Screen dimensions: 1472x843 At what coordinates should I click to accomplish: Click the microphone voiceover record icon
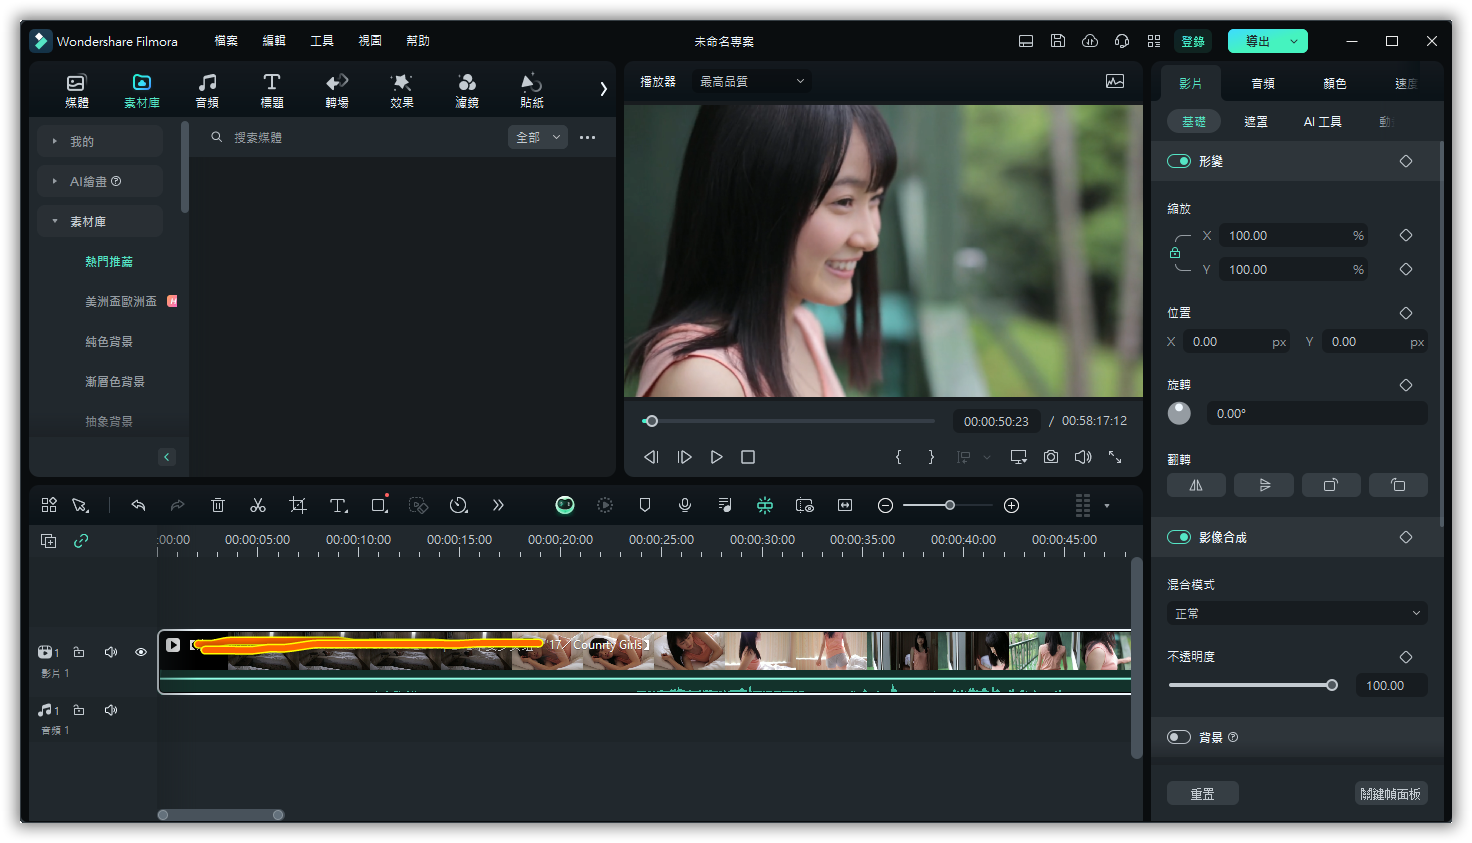[685, 506]
